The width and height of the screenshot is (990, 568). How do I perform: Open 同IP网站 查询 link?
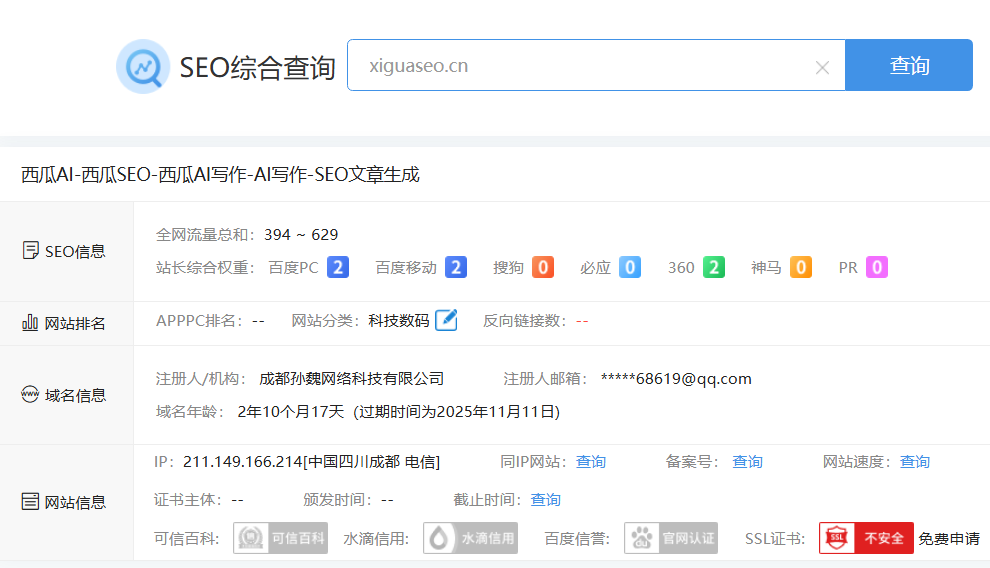591,461
